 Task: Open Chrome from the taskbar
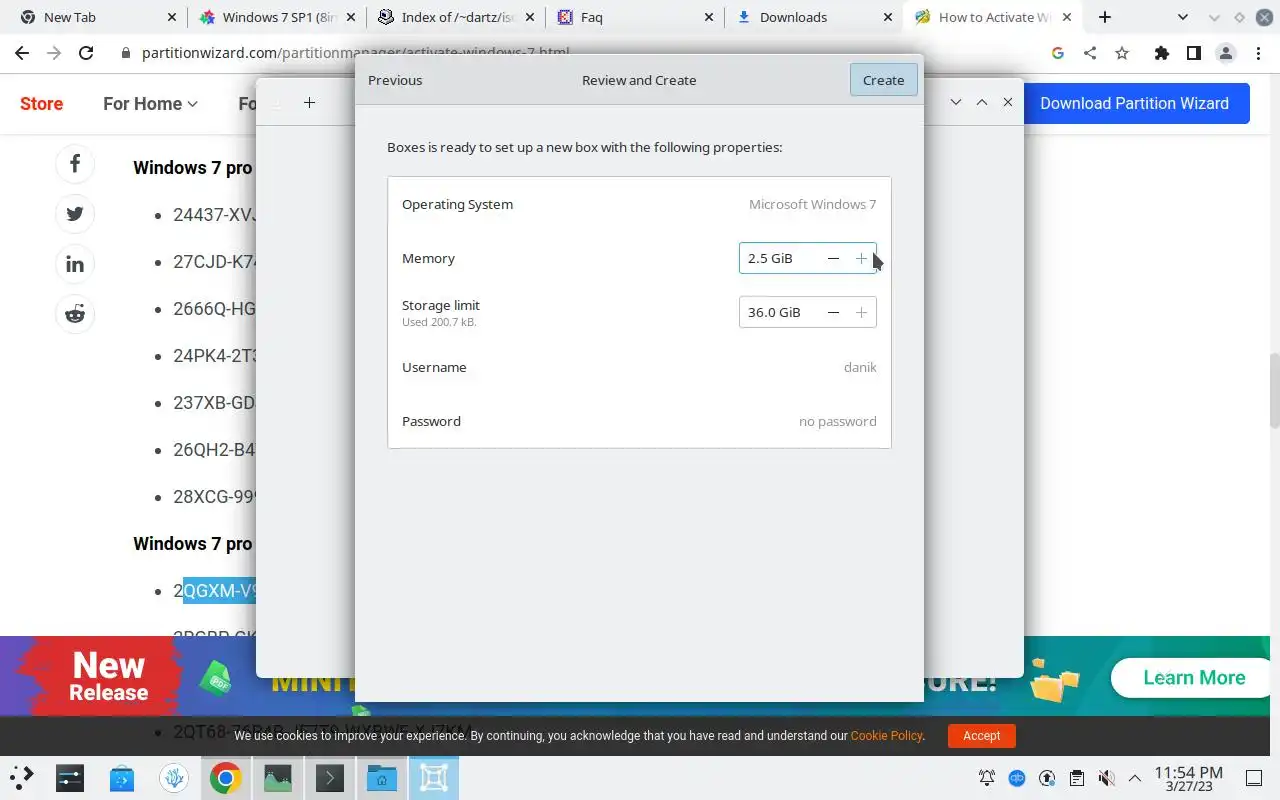coord(226,778)
